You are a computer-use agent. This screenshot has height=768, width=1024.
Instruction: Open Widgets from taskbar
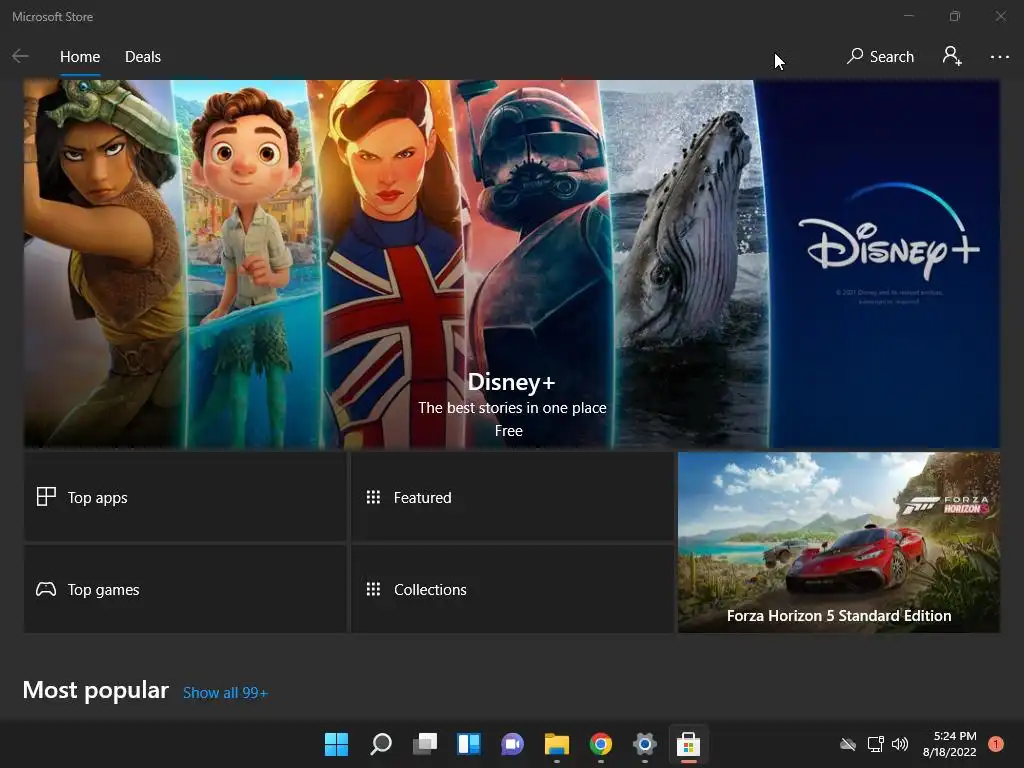[469, 744]
